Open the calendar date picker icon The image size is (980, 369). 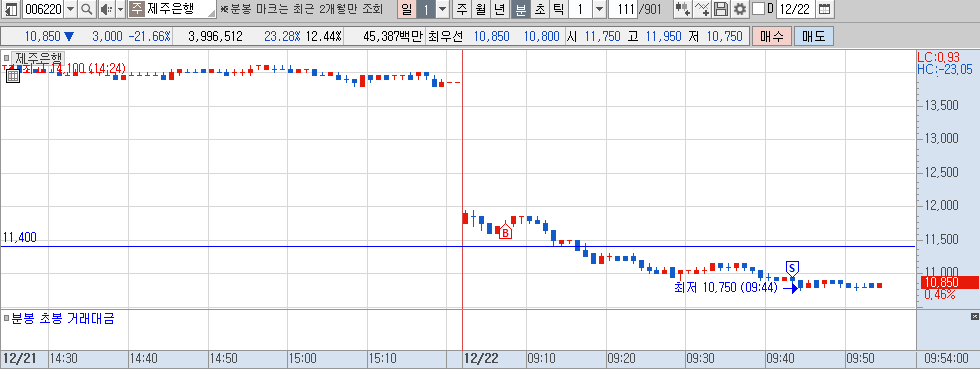825,9
